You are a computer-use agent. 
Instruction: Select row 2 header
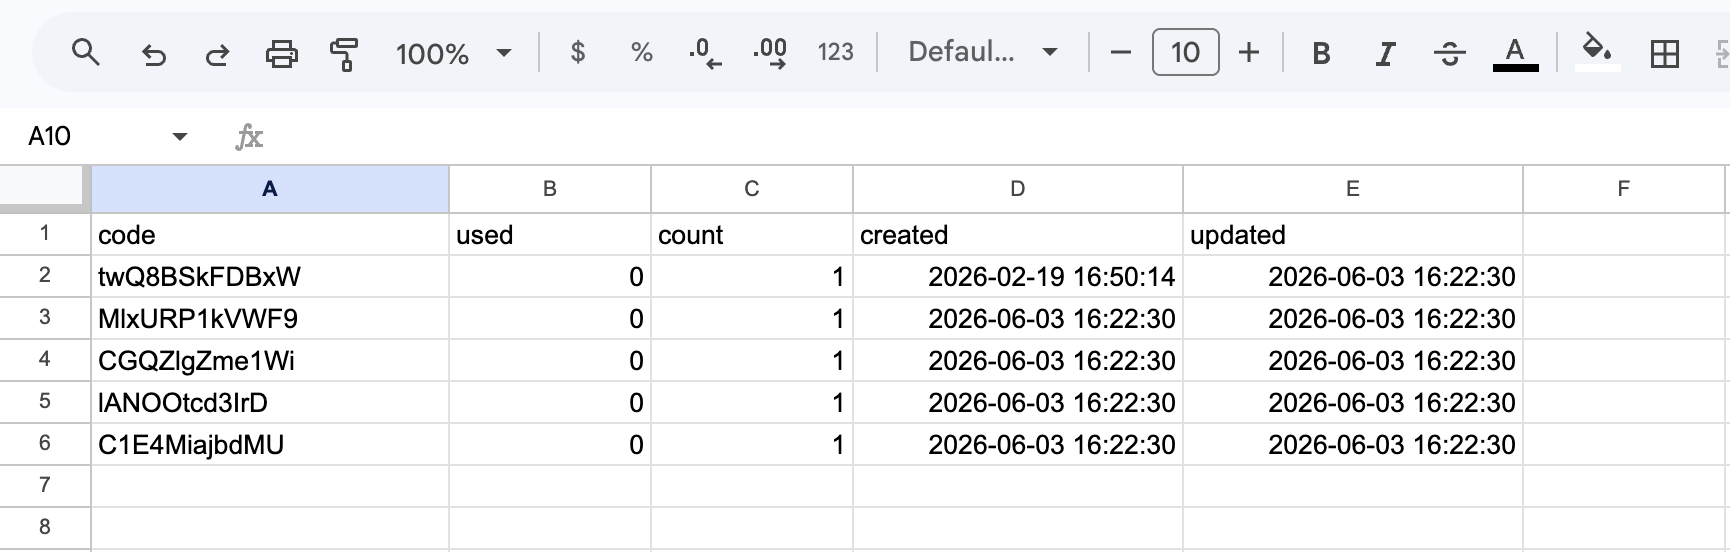click(45, 276)
